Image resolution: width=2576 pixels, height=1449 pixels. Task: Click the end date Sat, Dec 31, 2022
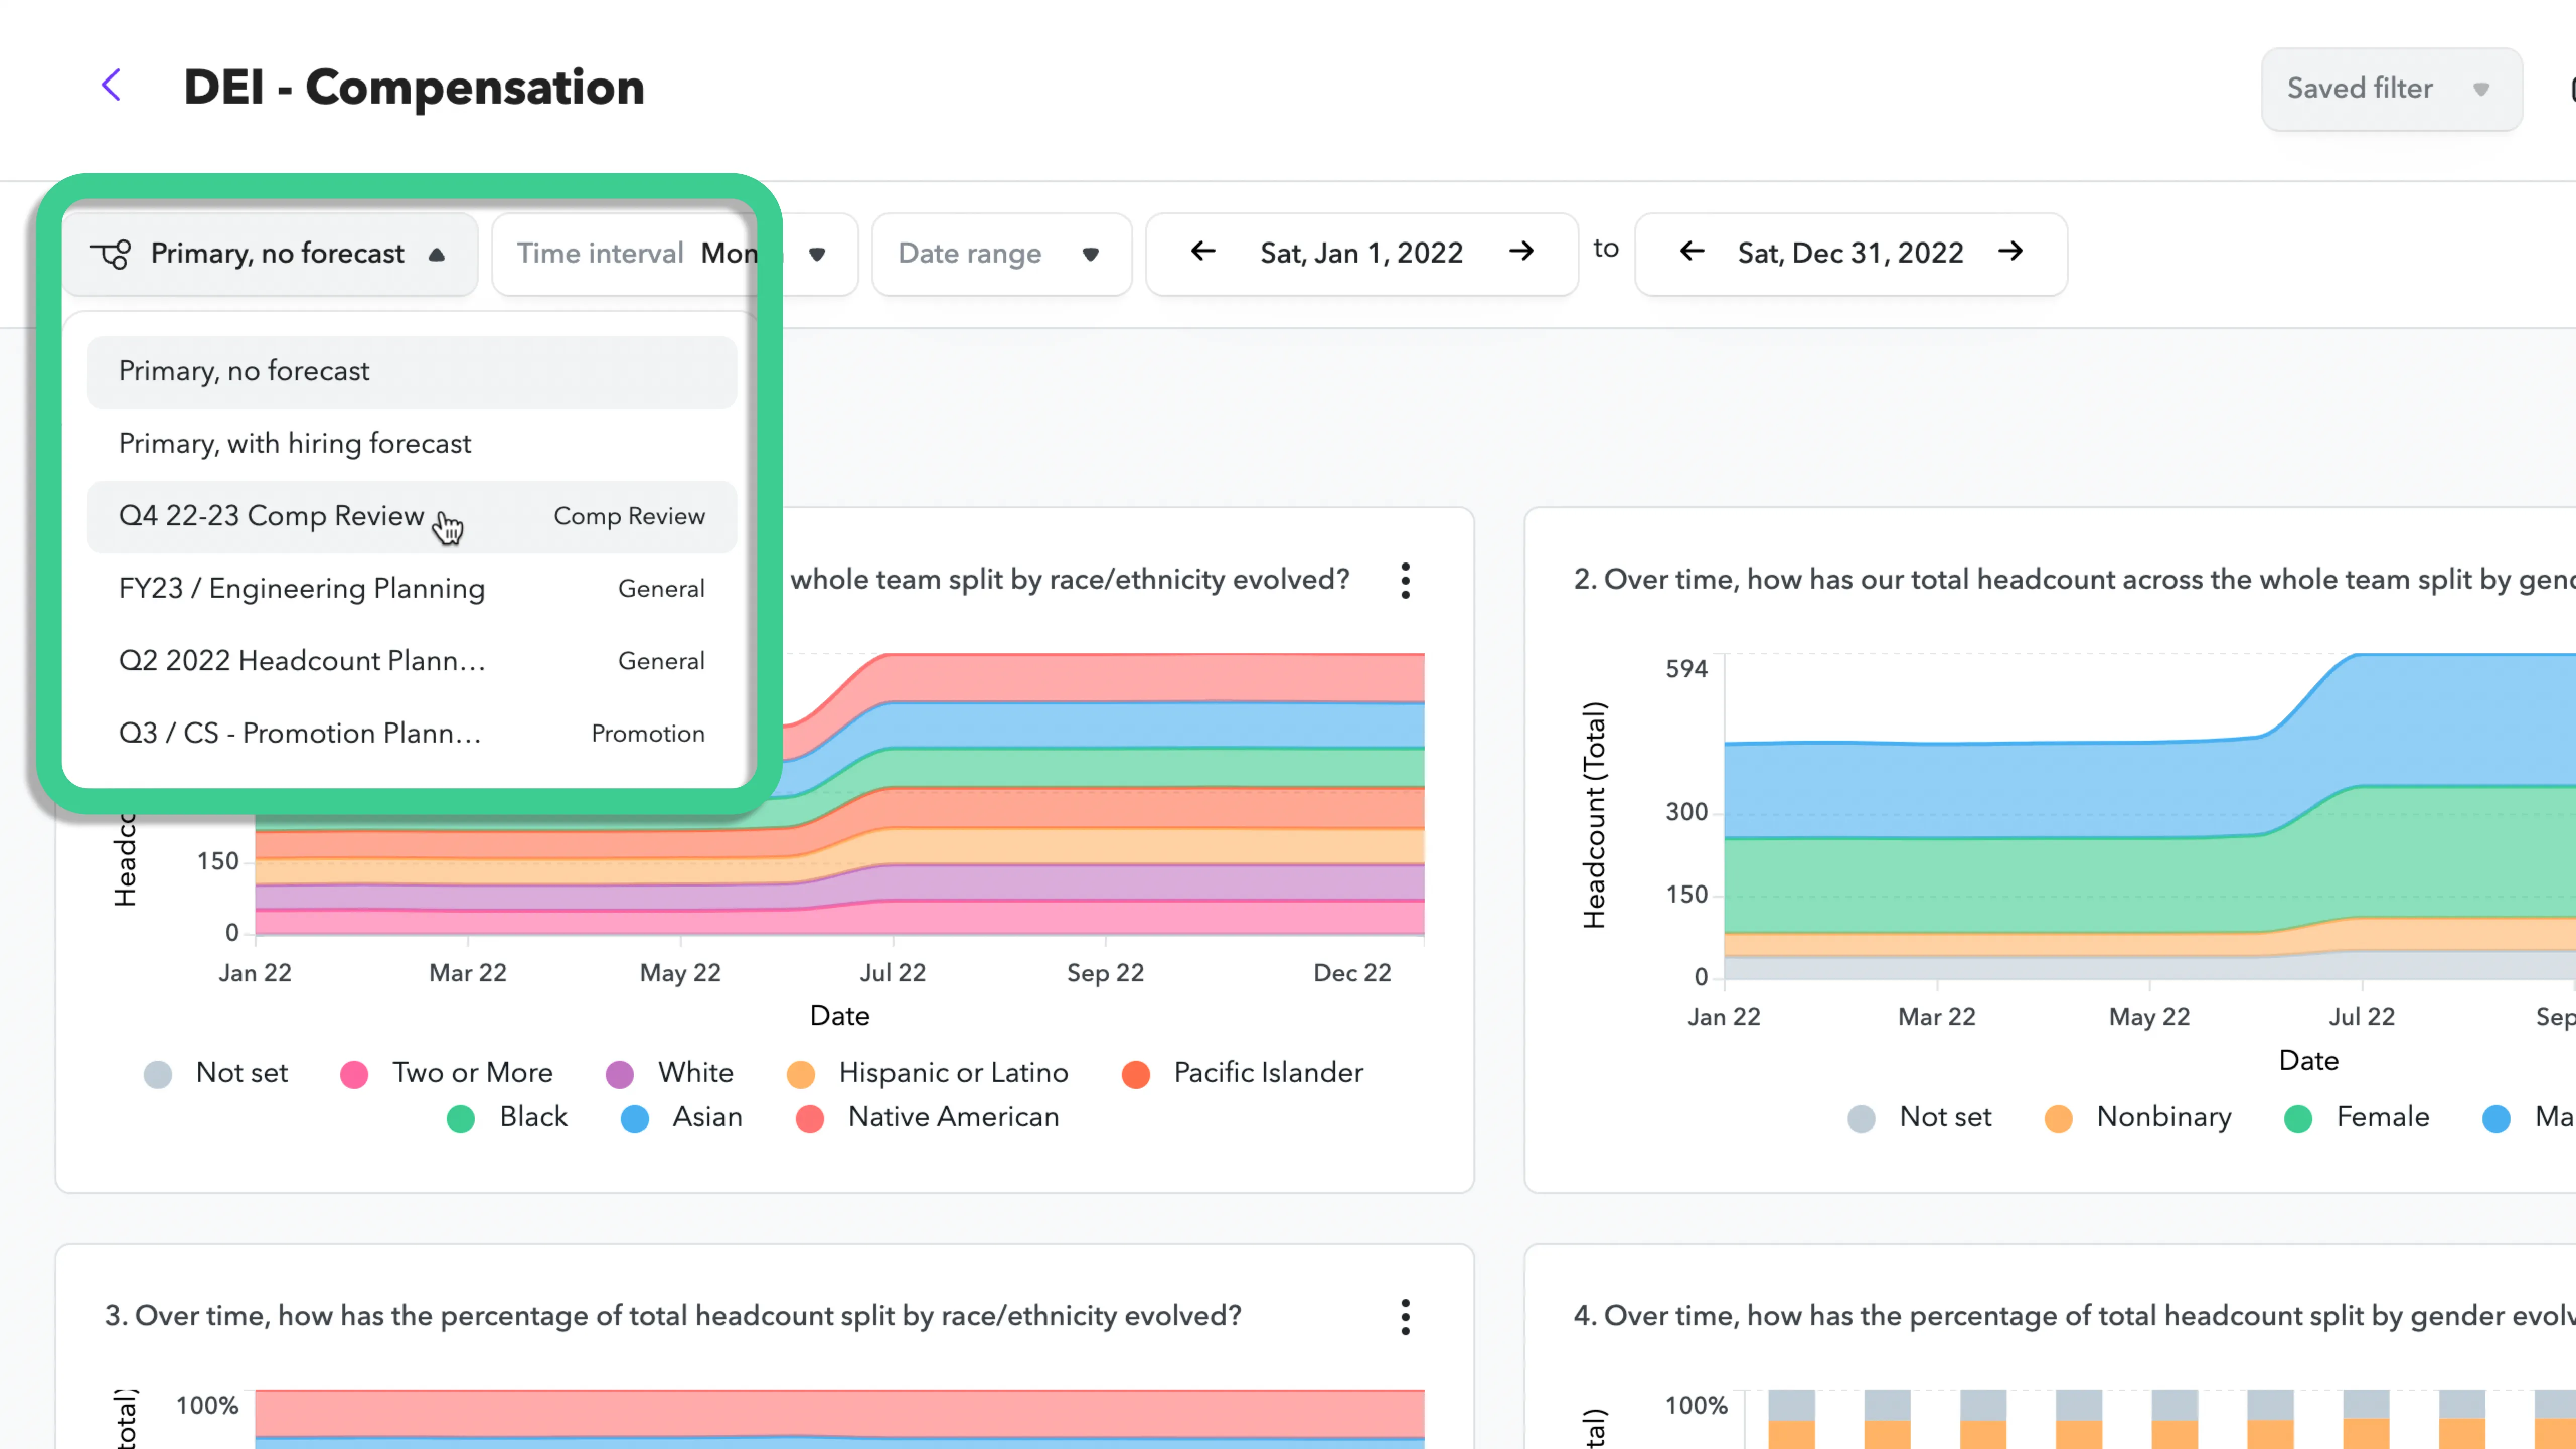1850,253
